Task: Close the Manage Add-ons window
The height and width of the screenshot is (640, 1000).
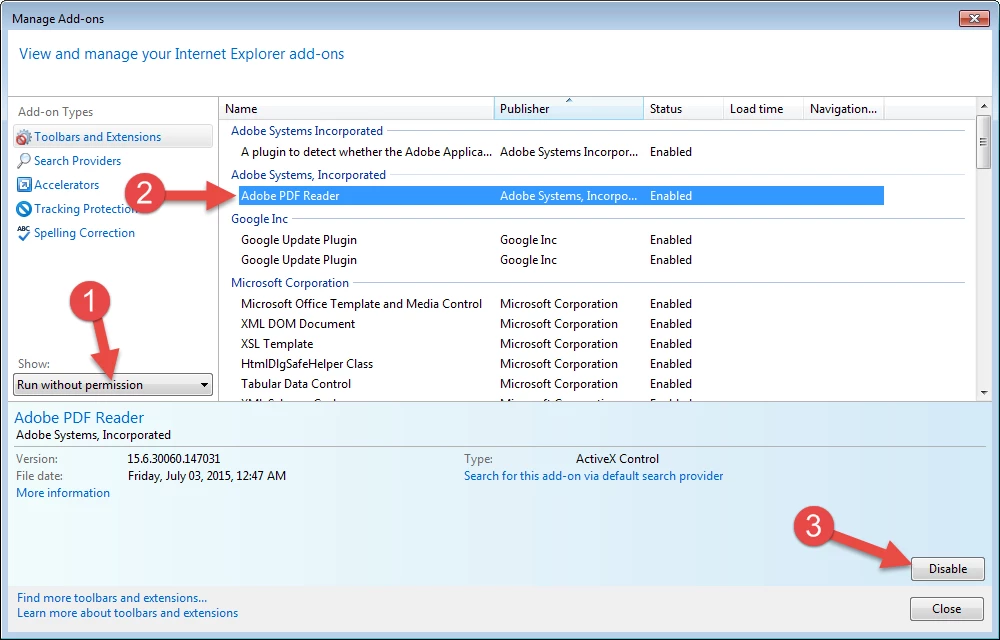Action: (974, 18)
